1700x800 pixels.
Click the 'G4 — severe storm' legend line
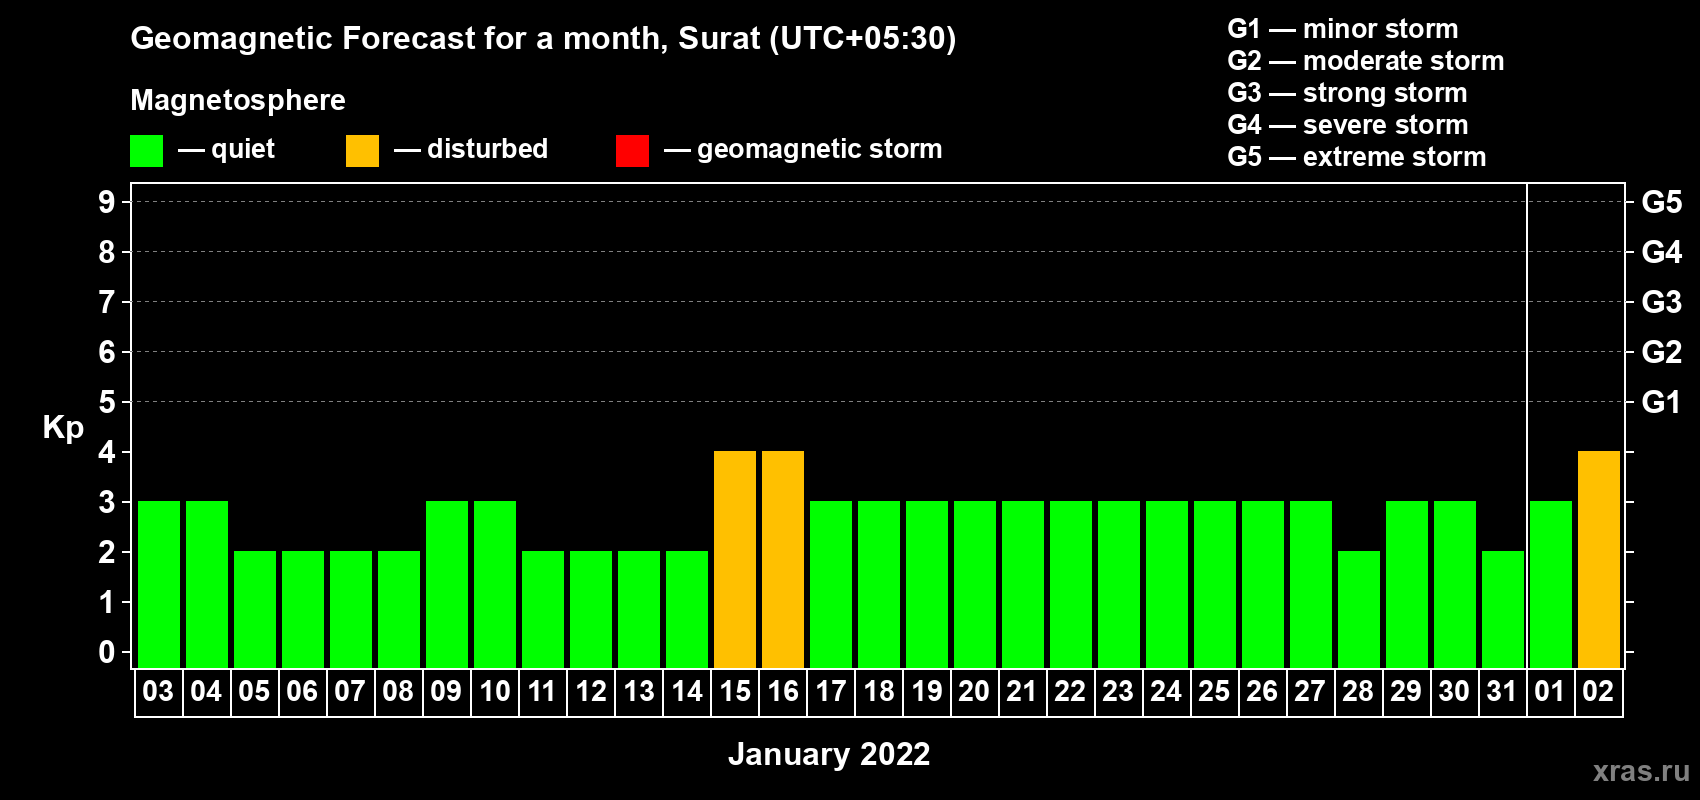click(1348, 125)
